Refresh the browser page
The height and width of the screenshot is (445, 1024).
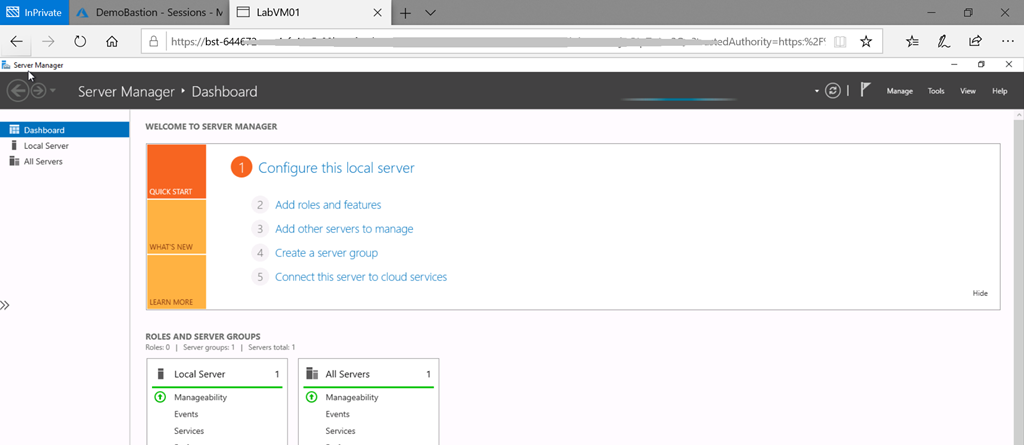tap(80, 41)
